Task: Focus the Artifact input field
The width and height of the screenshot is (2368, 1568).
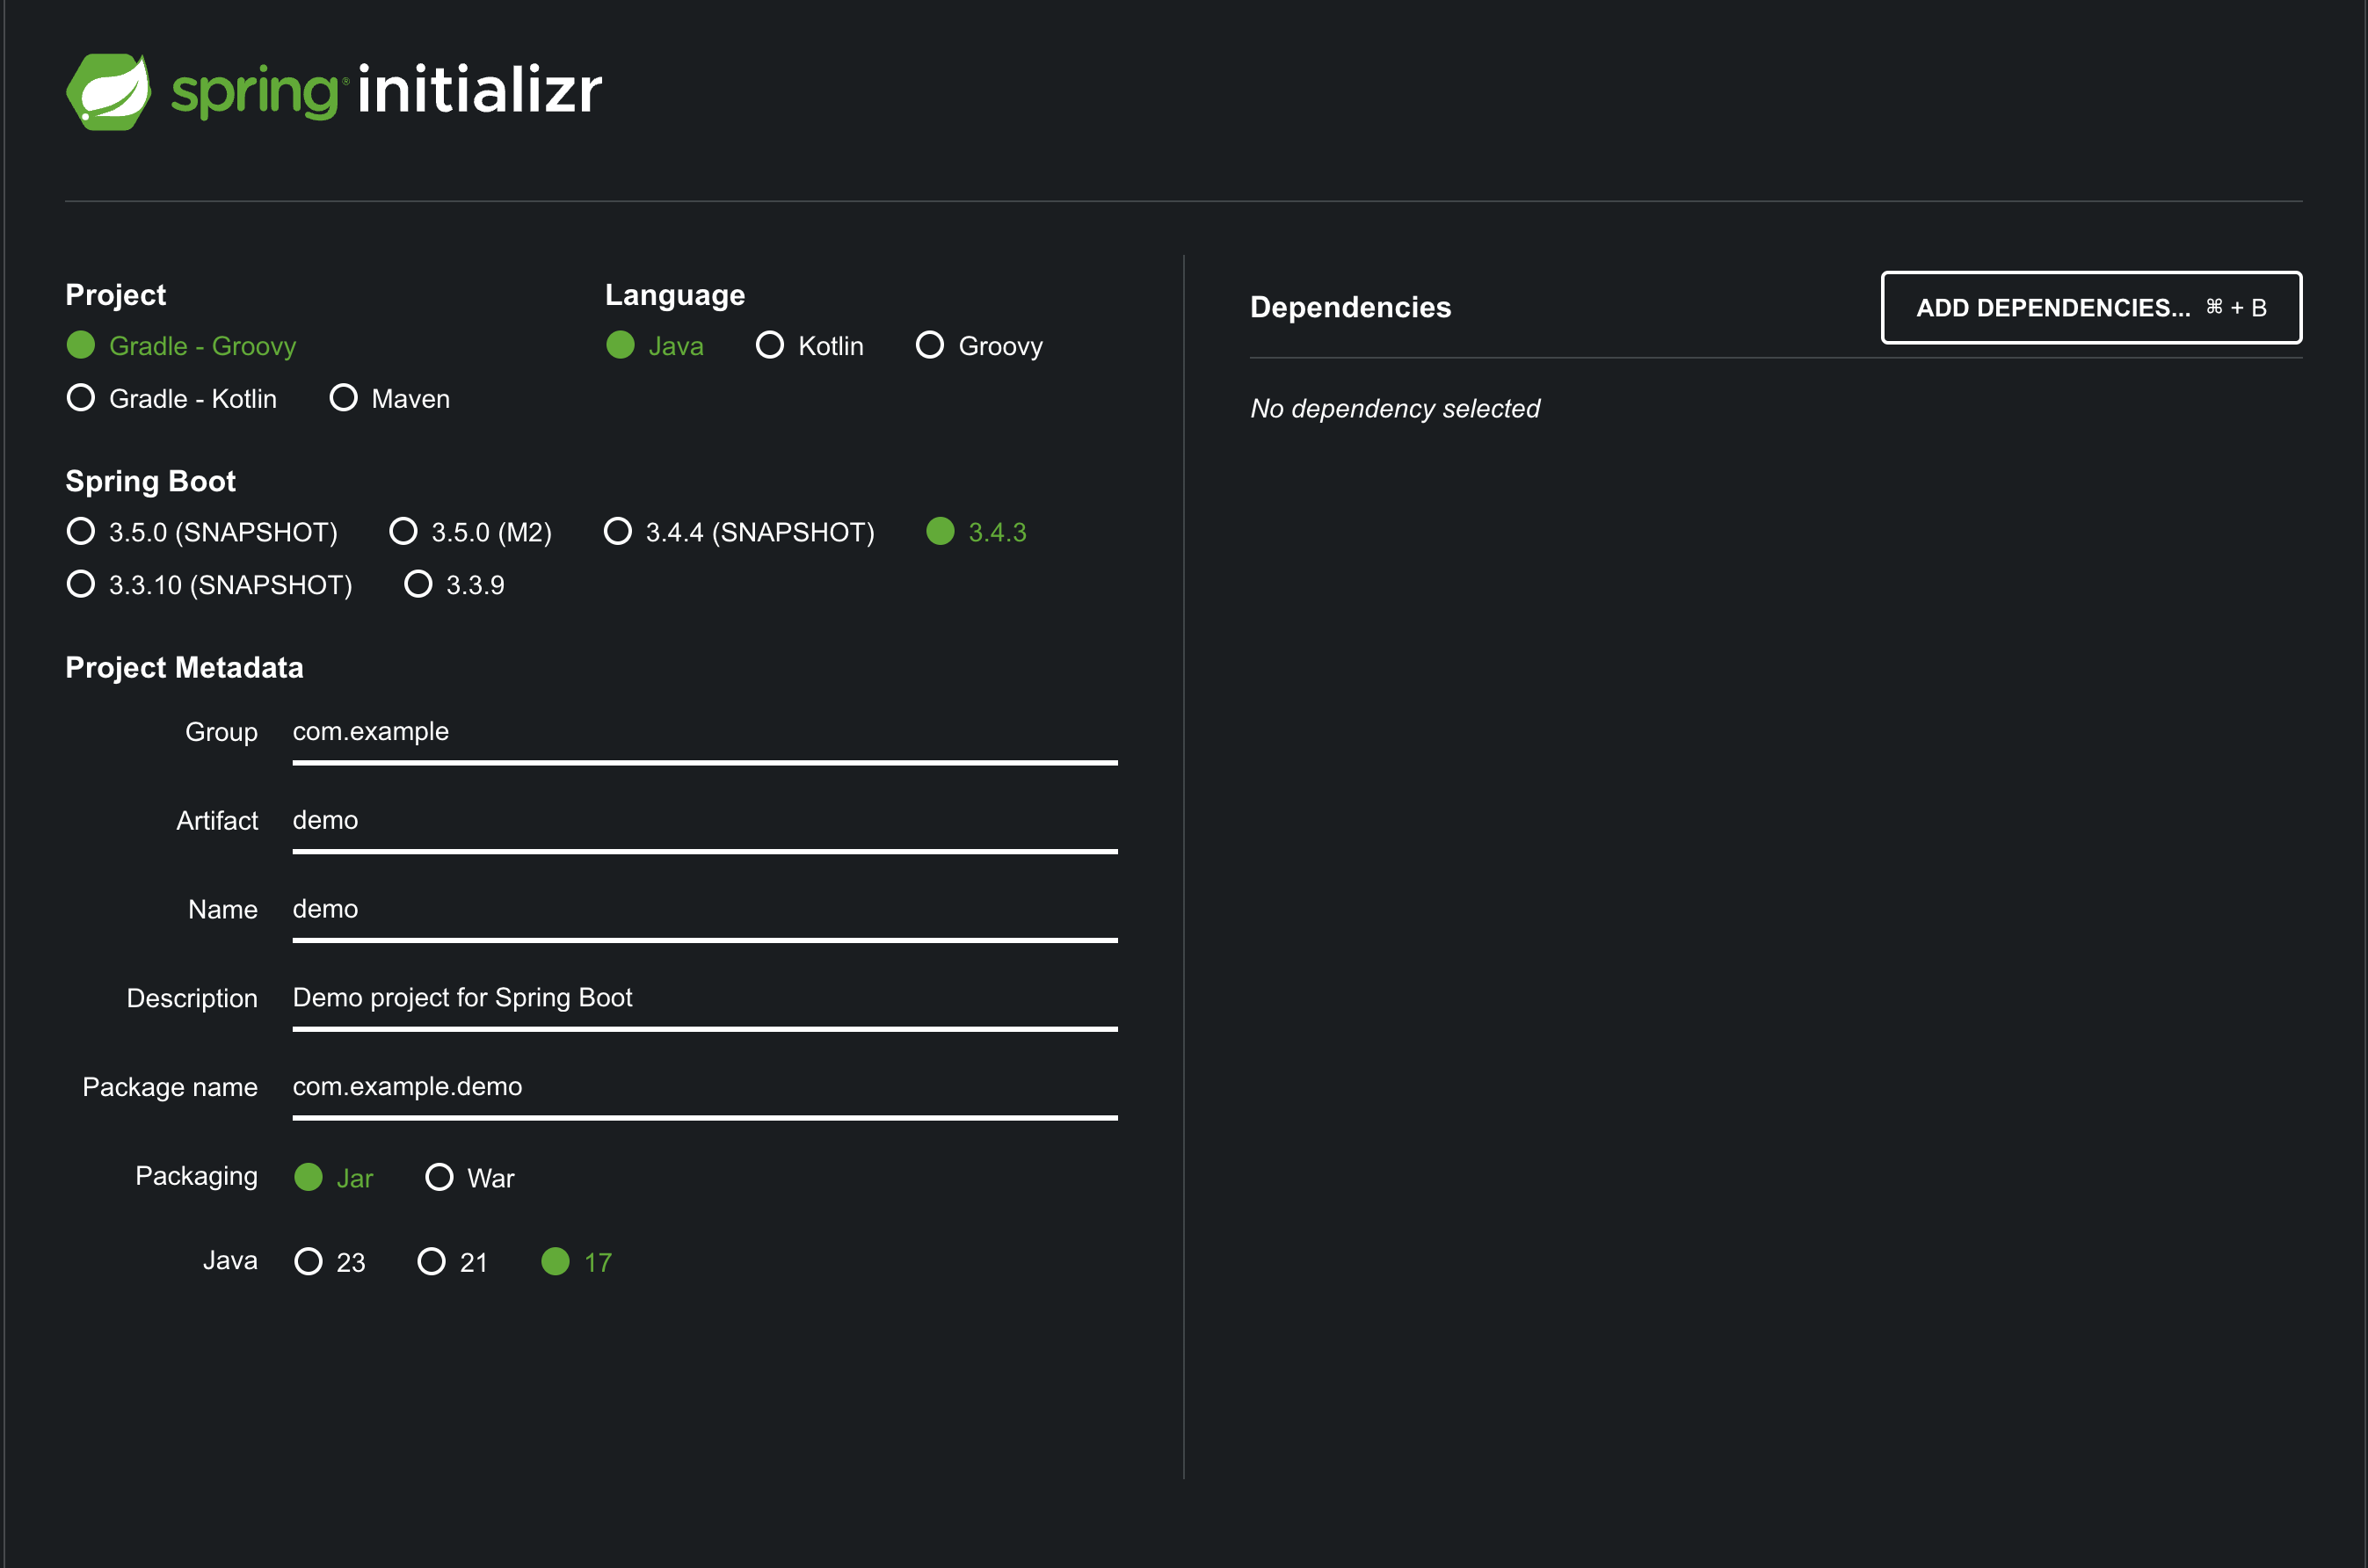Action: pos(704,820)
